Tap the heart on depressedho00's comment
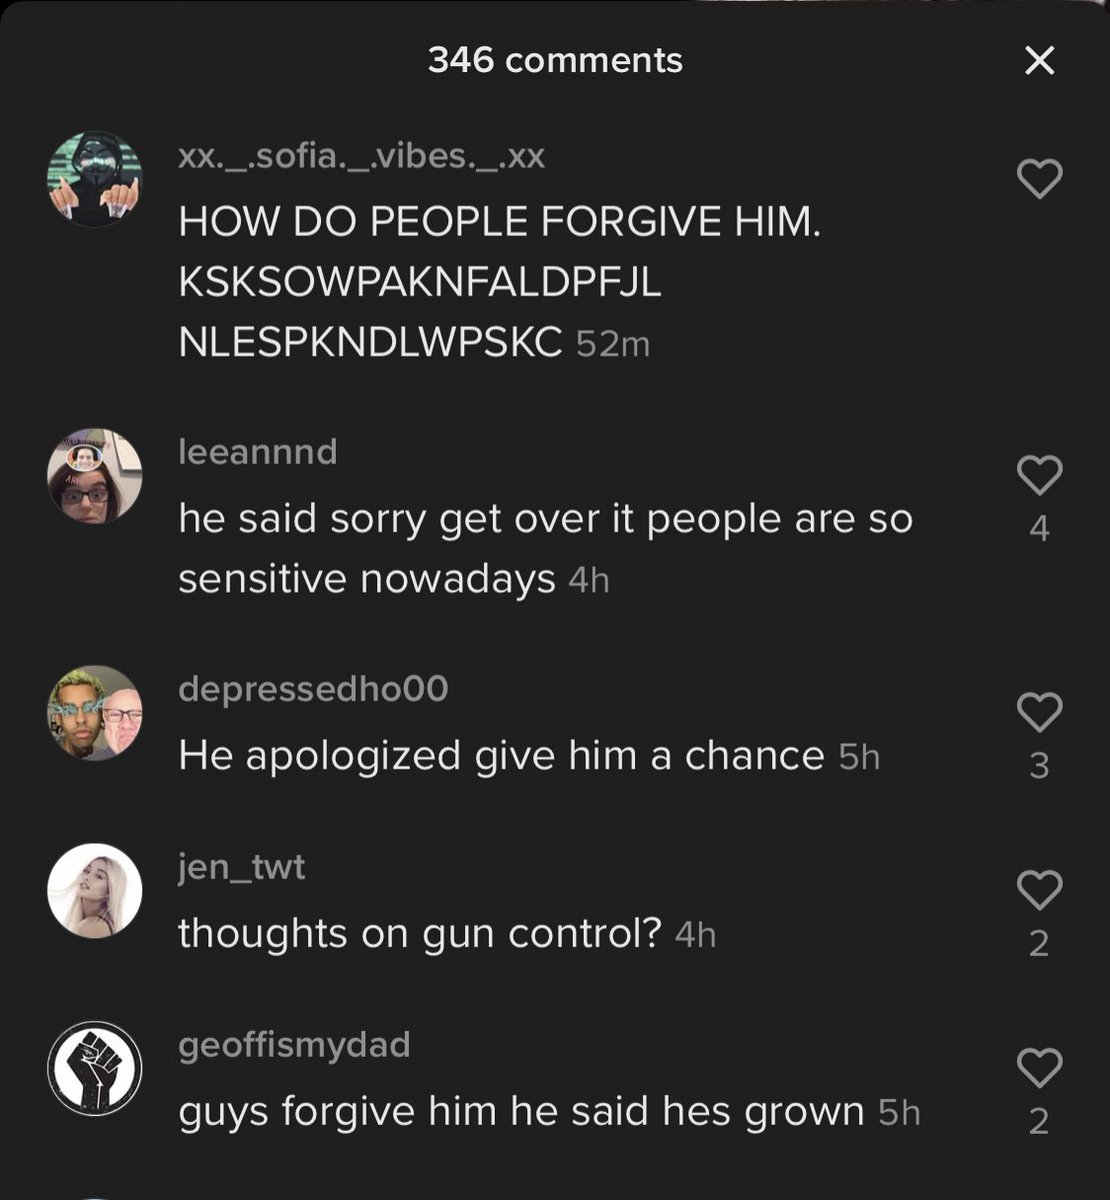The width and height of the screenshot is (1110, 1200). coord(1039,711)
